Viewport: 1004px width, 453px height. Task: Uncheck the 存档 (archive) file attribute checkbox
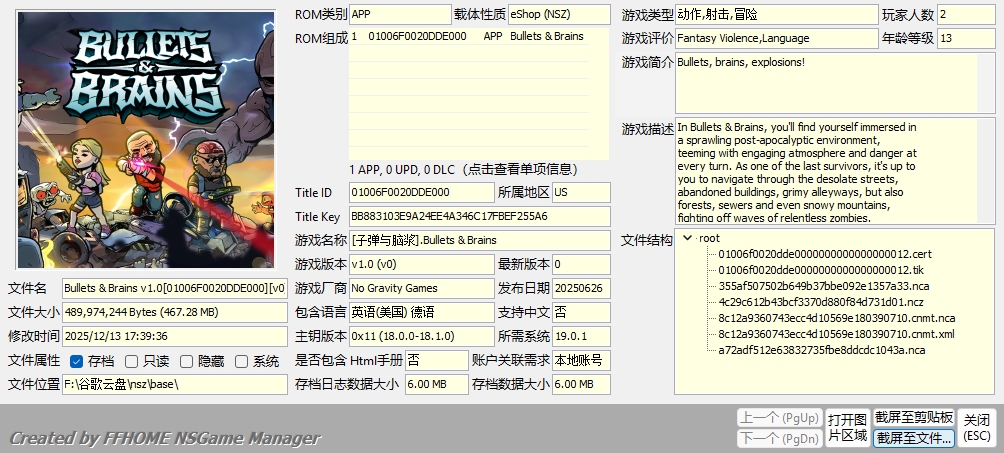point(77,361)
